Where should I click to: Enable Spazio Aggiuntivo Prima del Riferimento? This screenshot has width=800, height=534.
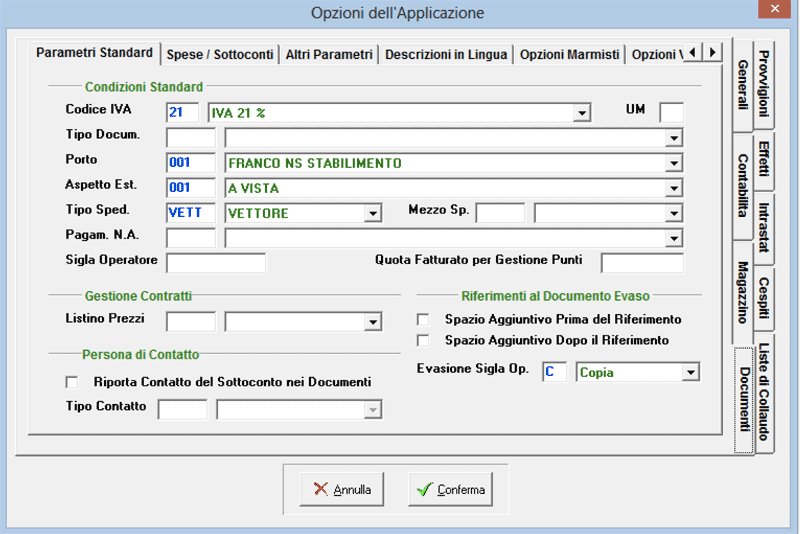pos(423,320)
